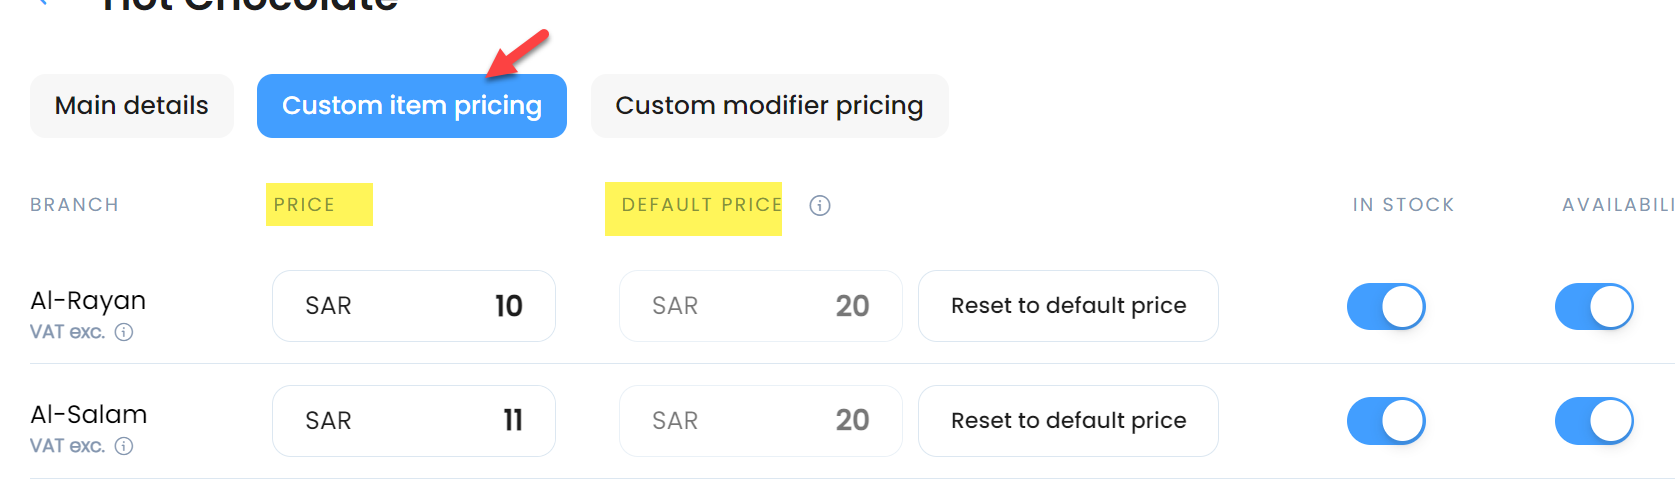Click the PRICE column header
Image resolution: width=1675 pixels, height=492 pixels.
pyautogui.click(x=304, y=205)
